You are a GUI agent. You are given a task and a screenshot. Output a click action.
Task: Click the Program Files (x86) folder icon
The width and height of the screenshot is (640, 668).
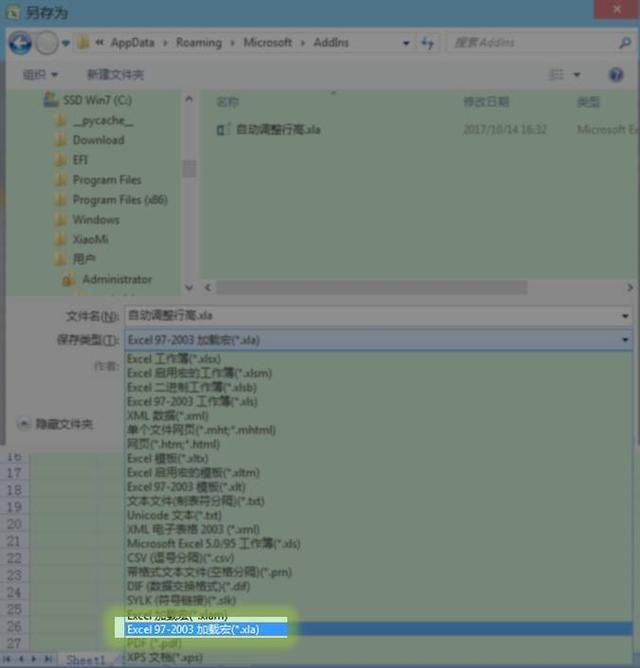pyautogui.click(x=61, y=200)
